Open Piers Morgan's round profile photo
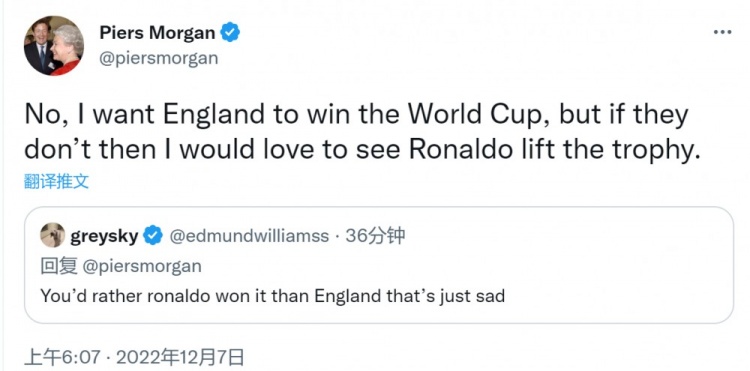The width and height of the screenshot is (750, 371). [54, 45]
